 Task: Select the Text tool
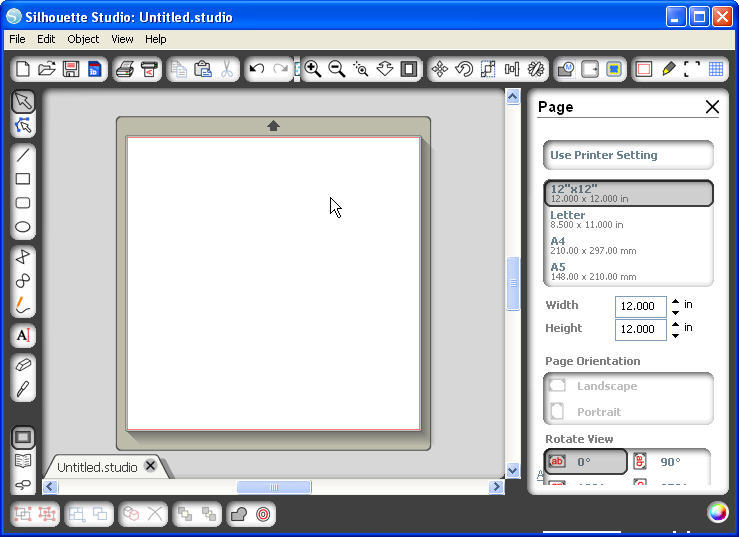point(23,335)
